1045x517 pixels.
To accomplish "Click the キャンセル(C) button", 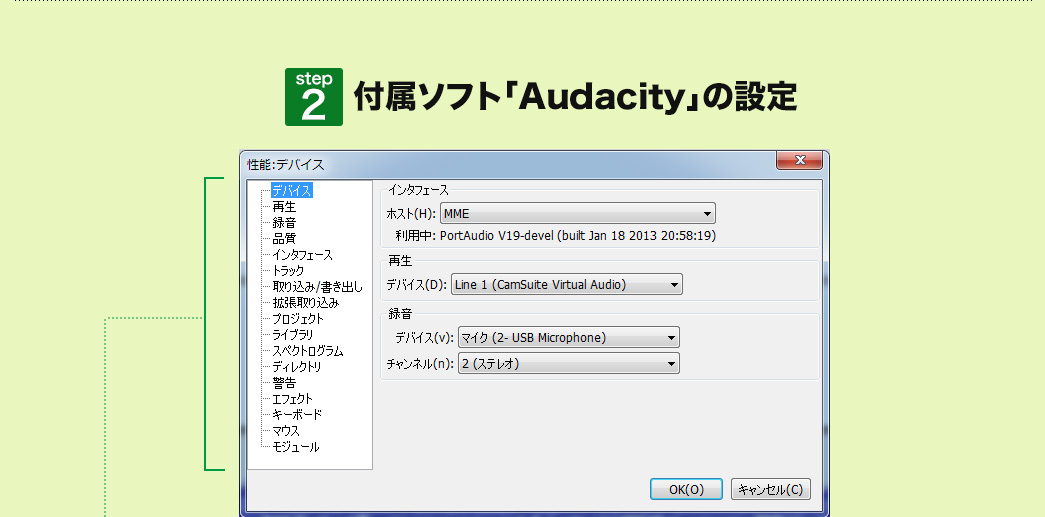I will 771,489.
